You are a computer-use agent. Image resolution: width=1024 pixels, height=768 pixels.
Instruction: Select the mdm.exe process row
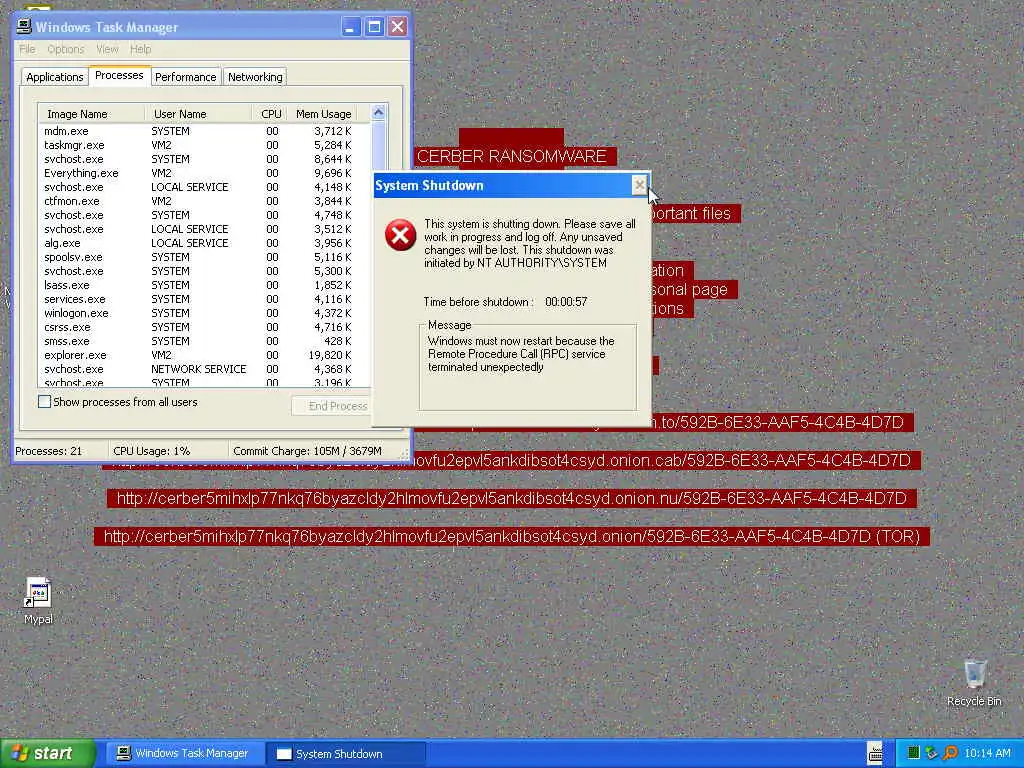pos(204,131)
